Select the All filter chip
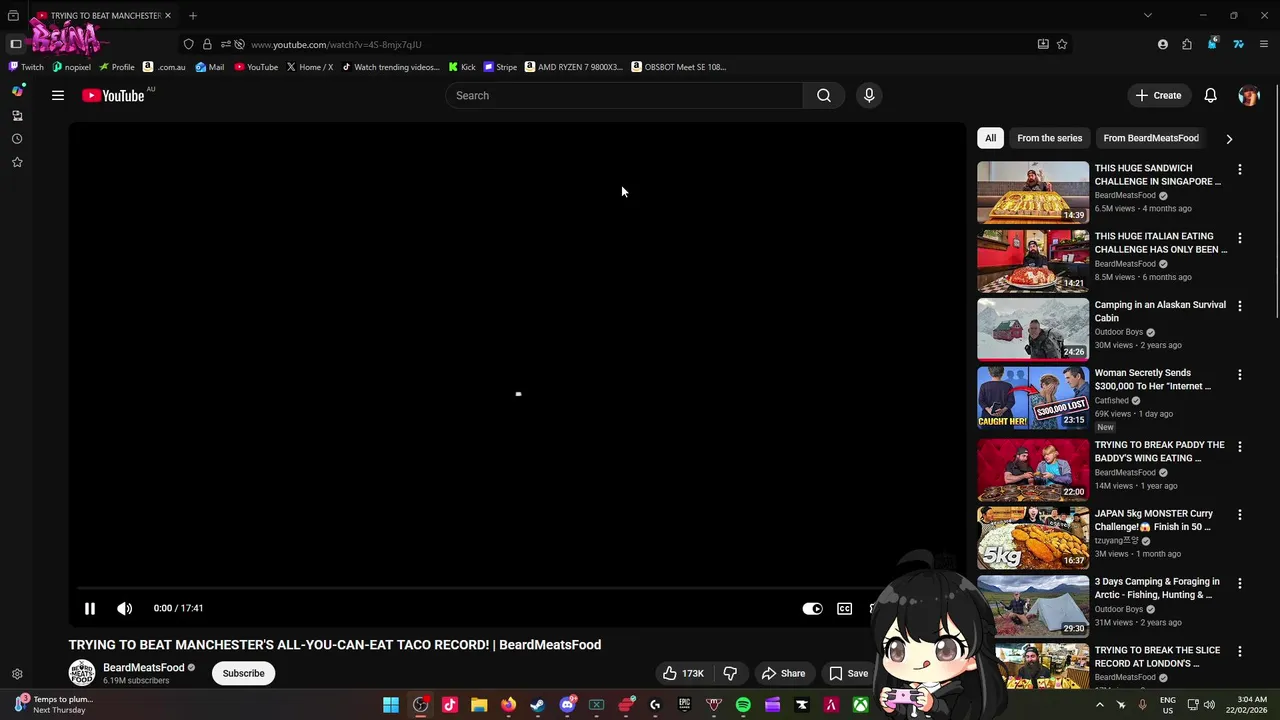Viewport: 1280px width, 720px height. pyautogui.click(x=990, y=138)
